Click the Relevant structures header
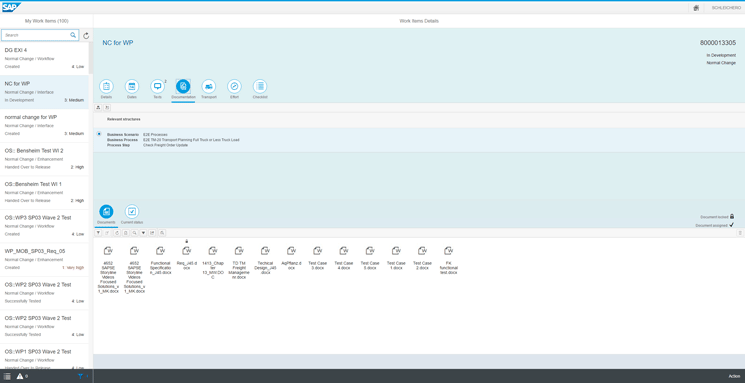 (124, 119)
